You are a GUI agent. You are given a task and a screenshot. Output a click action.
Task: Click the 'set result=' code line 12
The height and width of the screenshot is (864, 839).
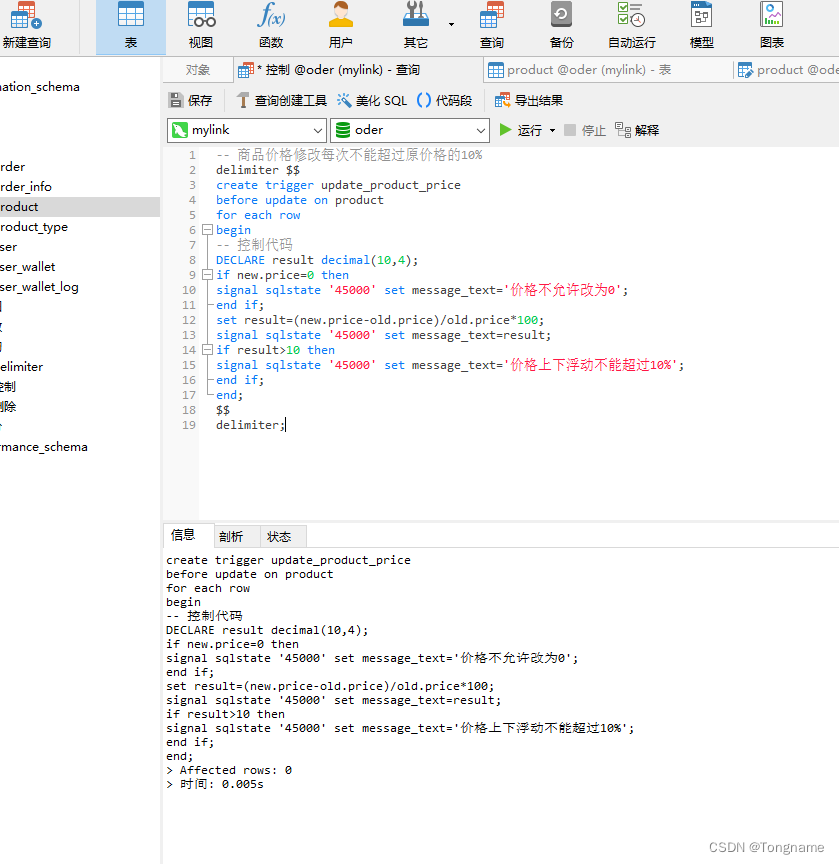tap(380, 320)
